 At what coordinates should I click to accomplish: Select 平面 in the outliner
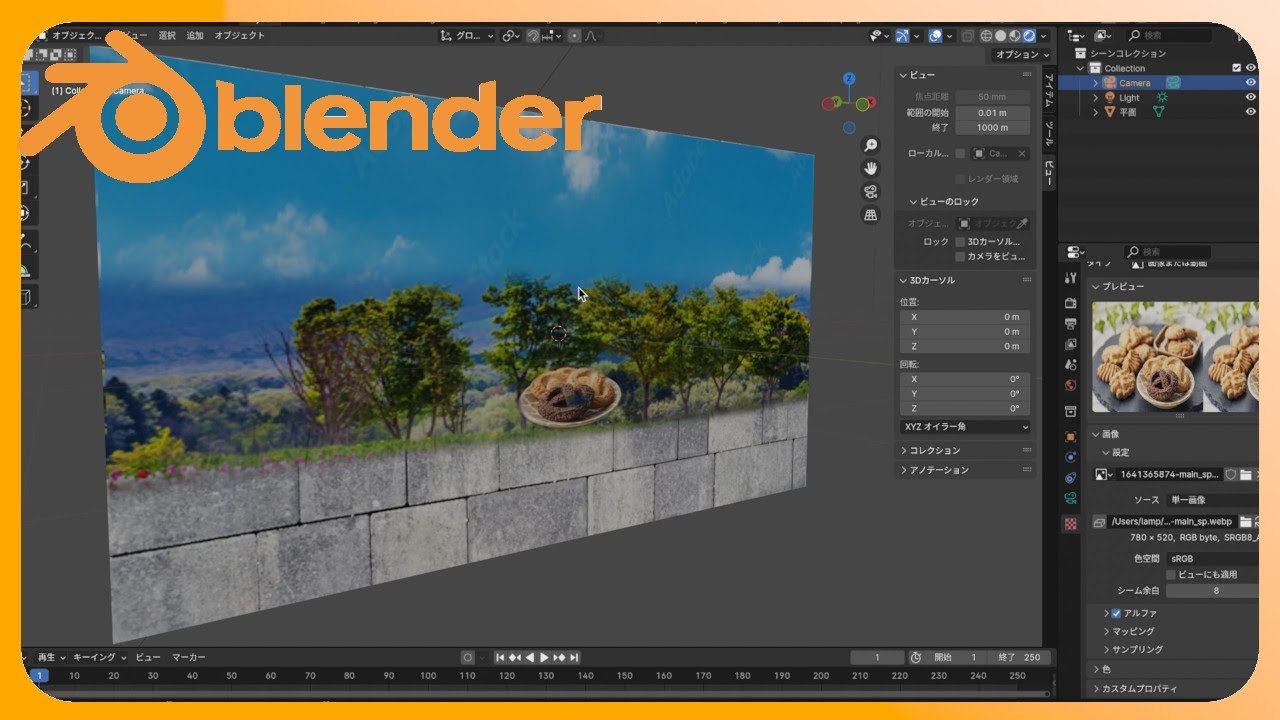(x=1128, y=112)
